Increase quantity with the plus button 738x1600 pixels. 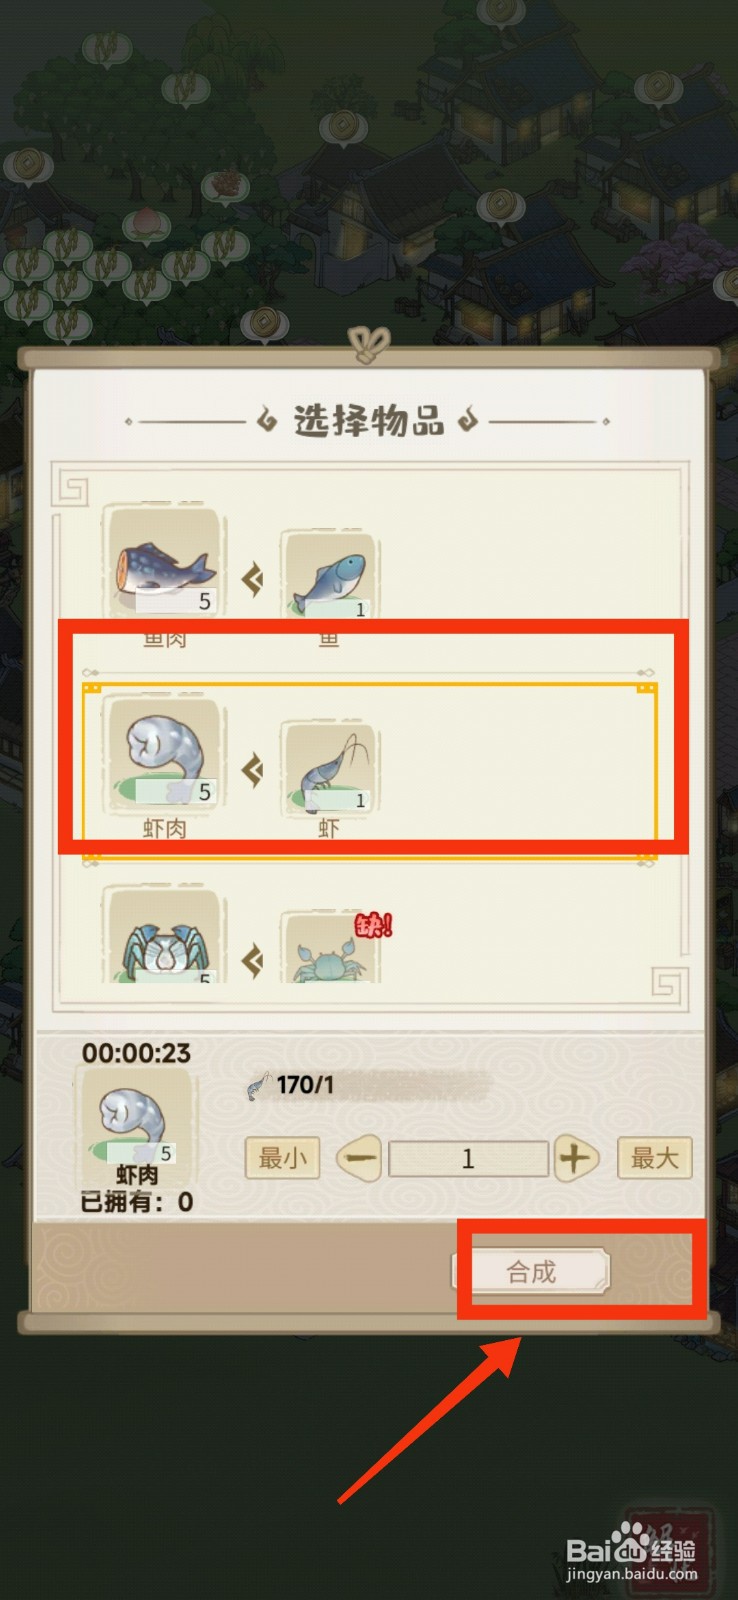coord(574,1159)
